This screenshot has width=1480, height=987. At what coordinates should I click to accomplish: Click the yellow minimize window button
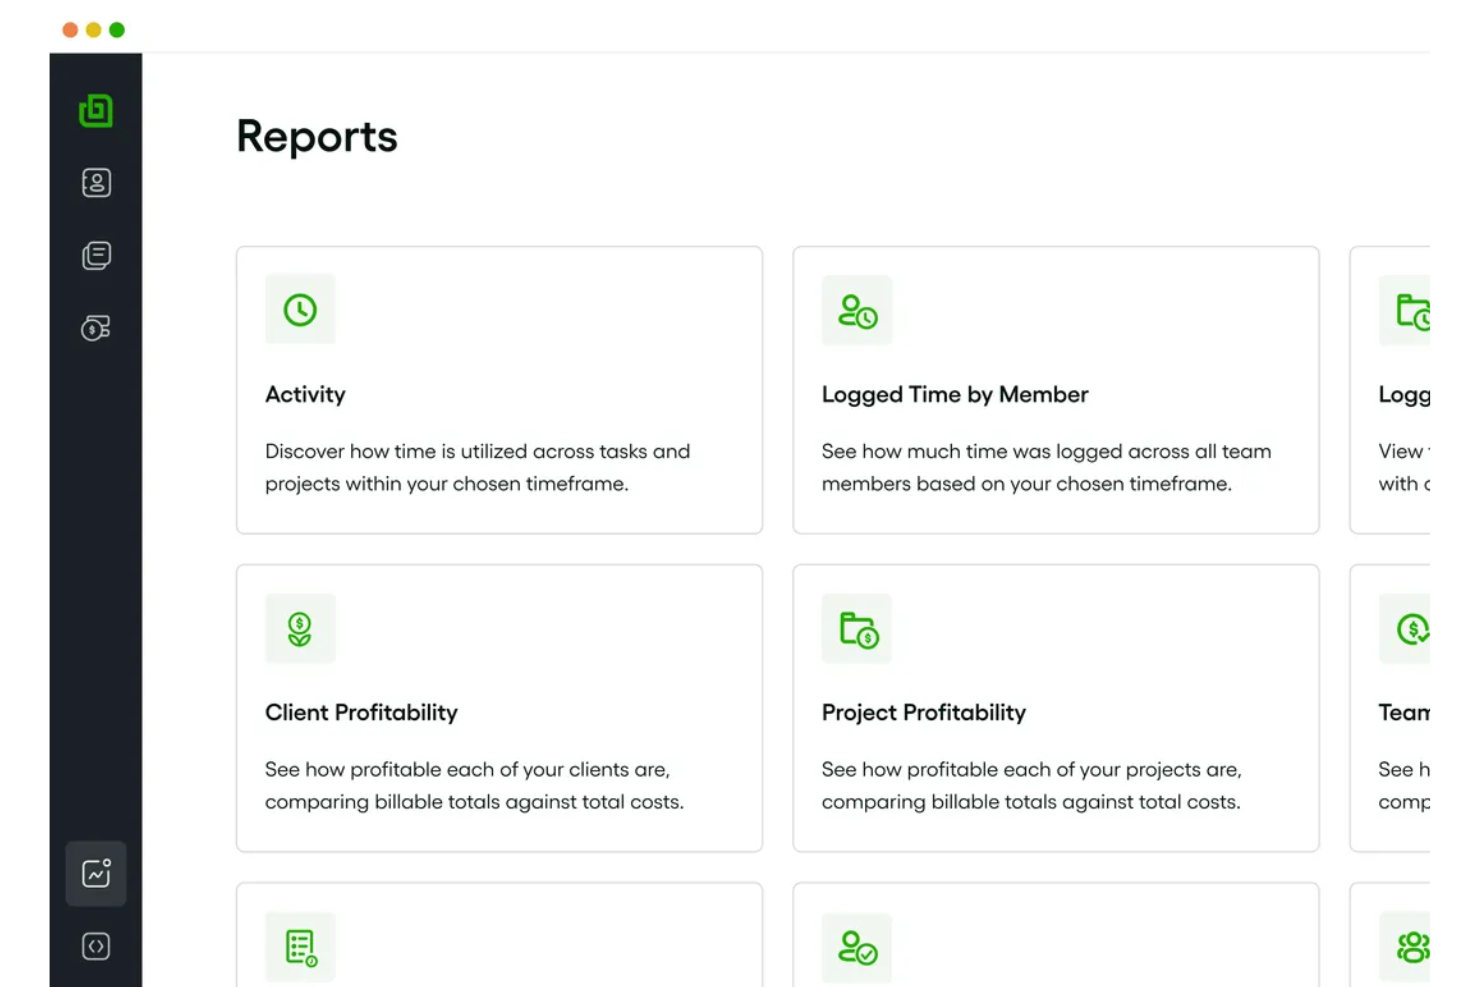93,30
